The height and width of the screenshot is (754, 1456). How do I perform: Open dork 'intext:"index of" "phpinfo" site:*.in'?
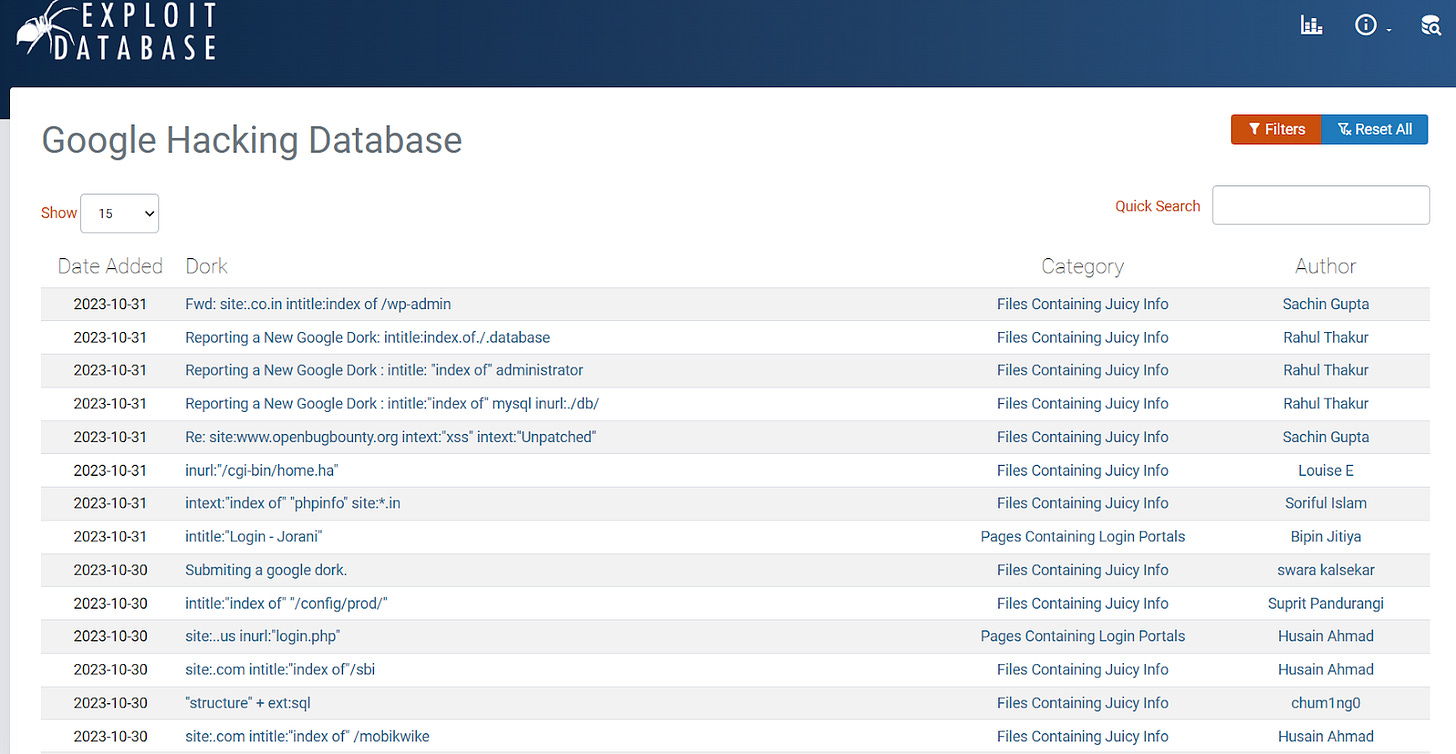click(x=293, y=503)
